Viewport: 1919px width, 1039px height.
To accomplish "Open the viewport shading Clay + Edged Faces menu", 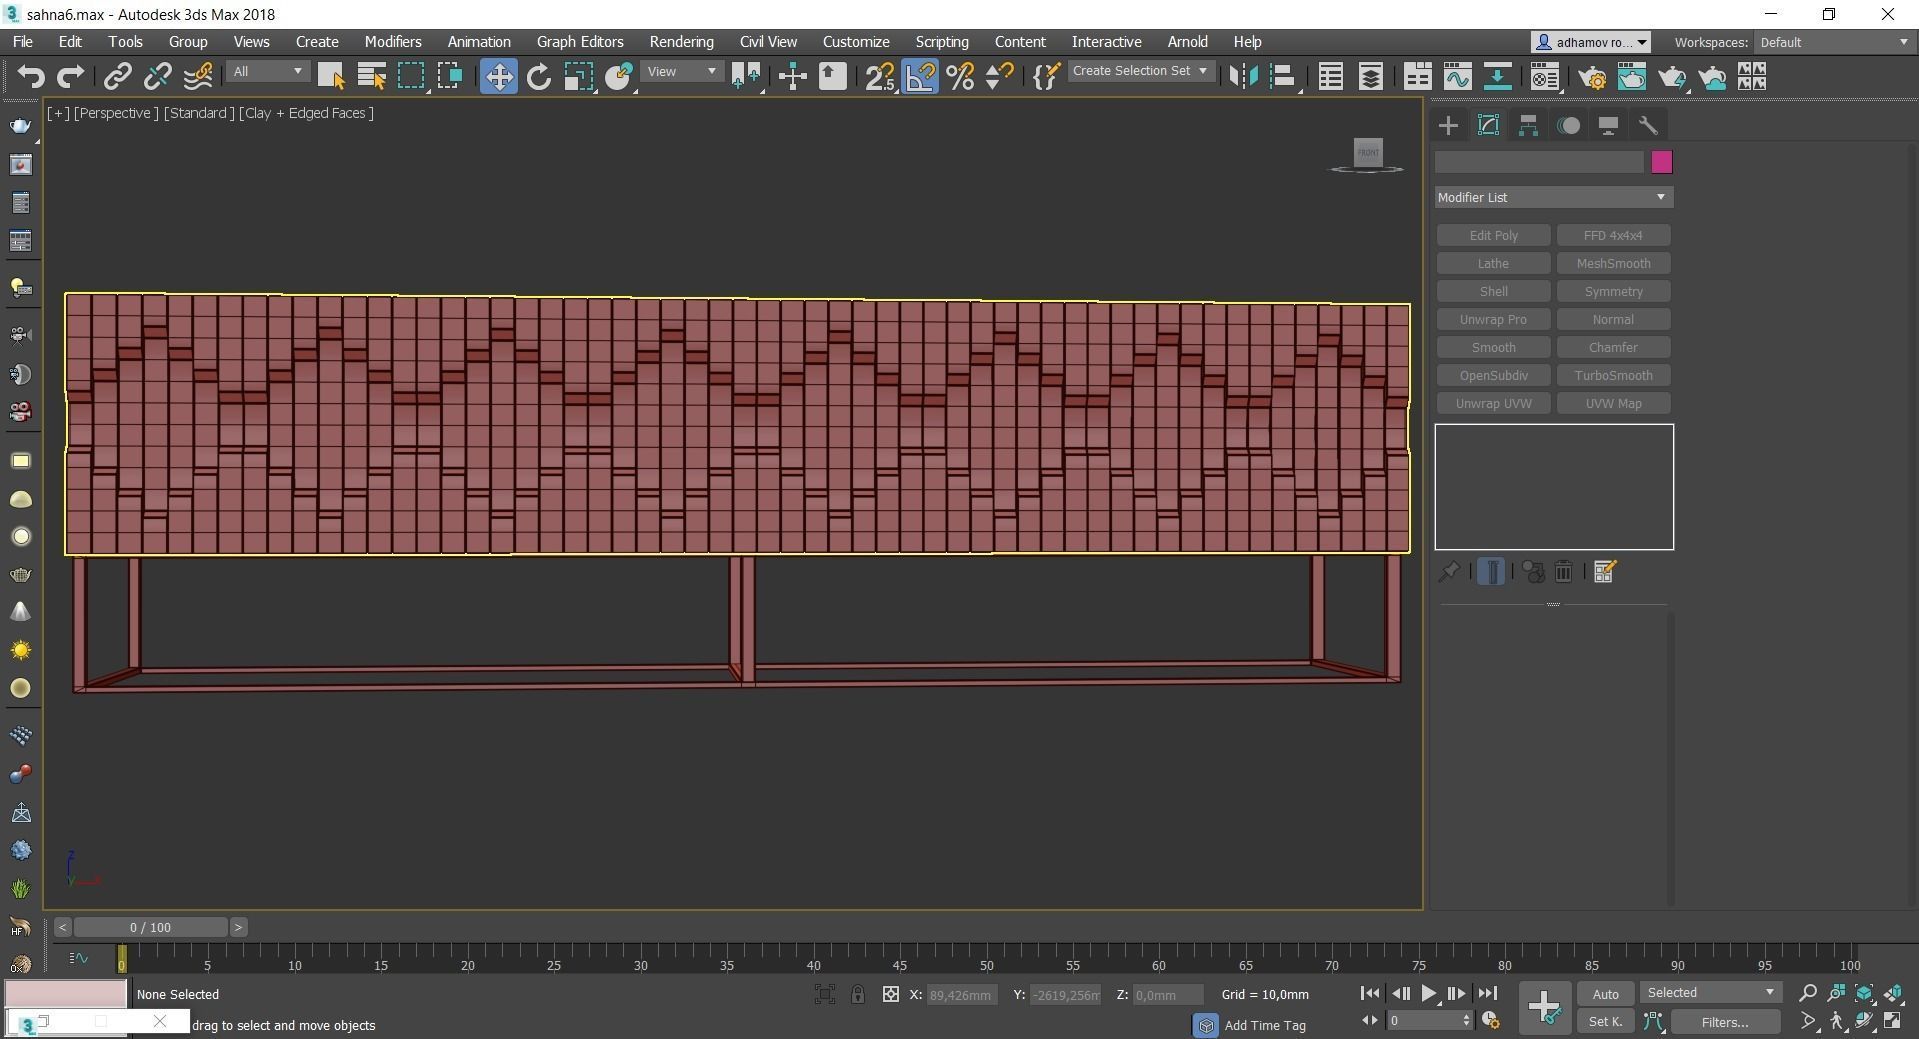I will point(306,113).
